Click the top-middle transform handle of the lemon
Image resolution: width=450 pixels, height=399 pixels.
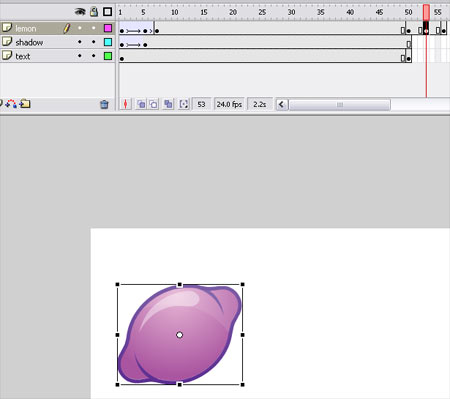[x=180, y=285]
